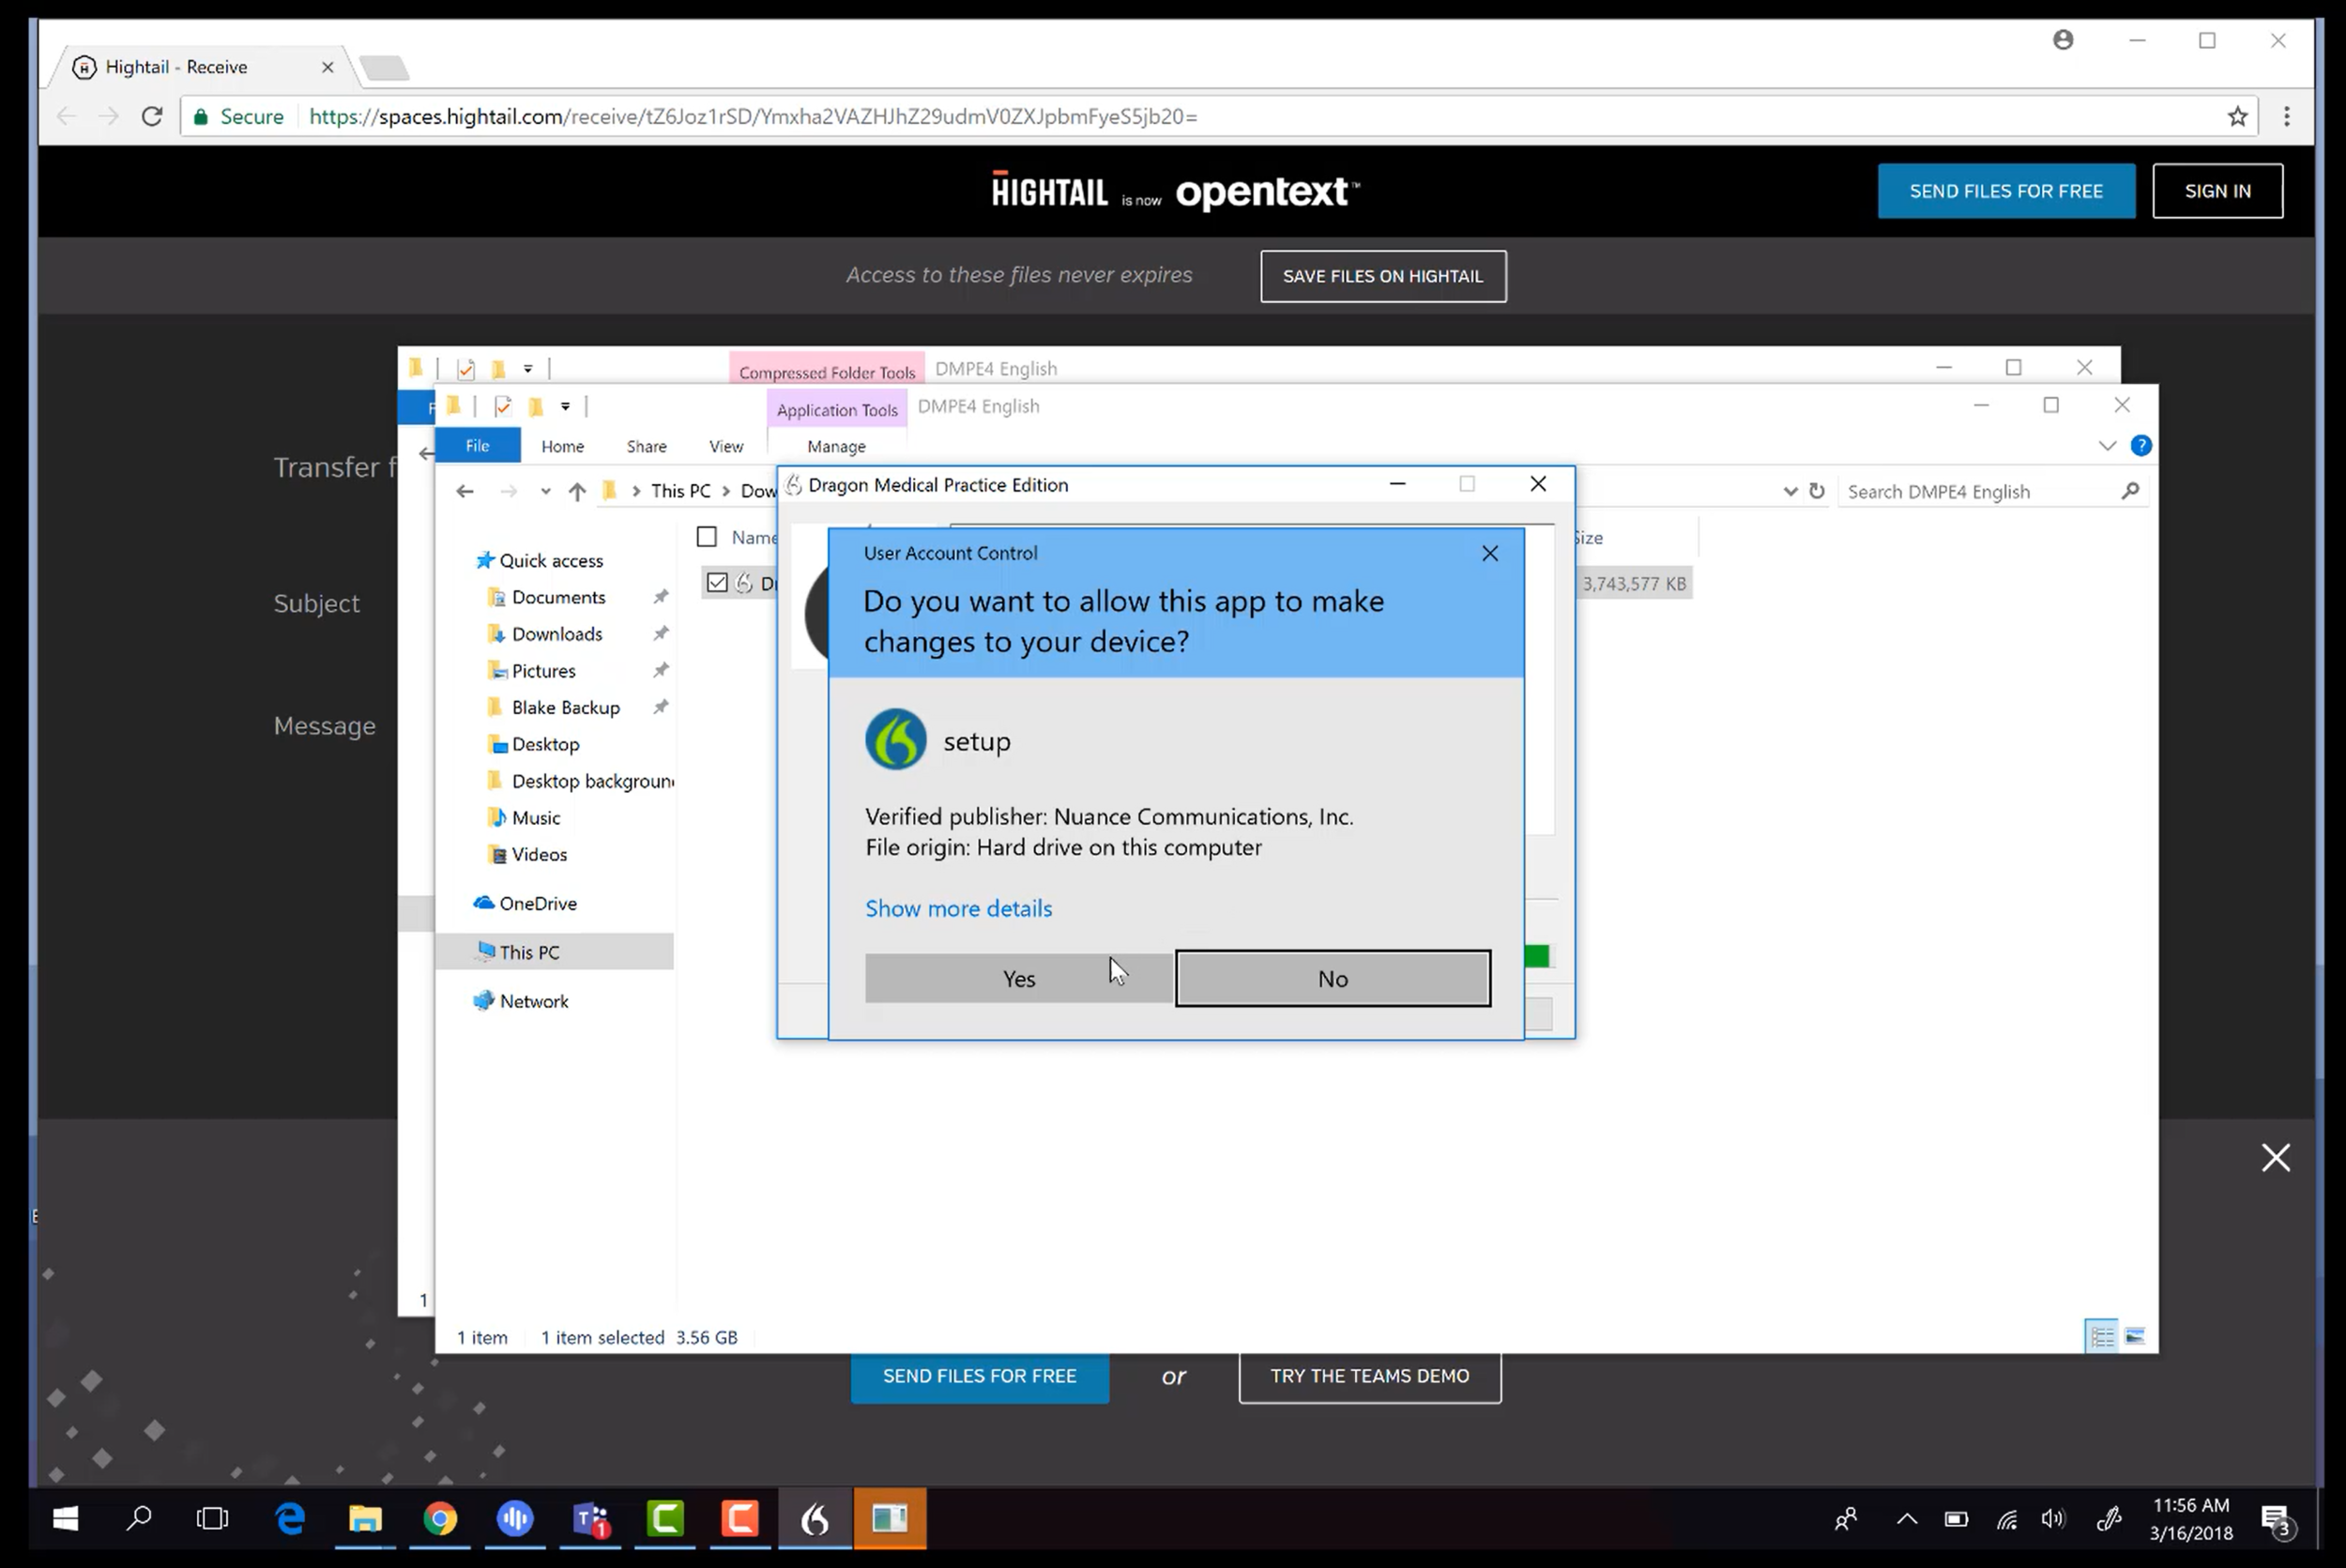Open the File tab in Explorer ribbon
Viewport: 2346px width, 1568px height.
477,446
